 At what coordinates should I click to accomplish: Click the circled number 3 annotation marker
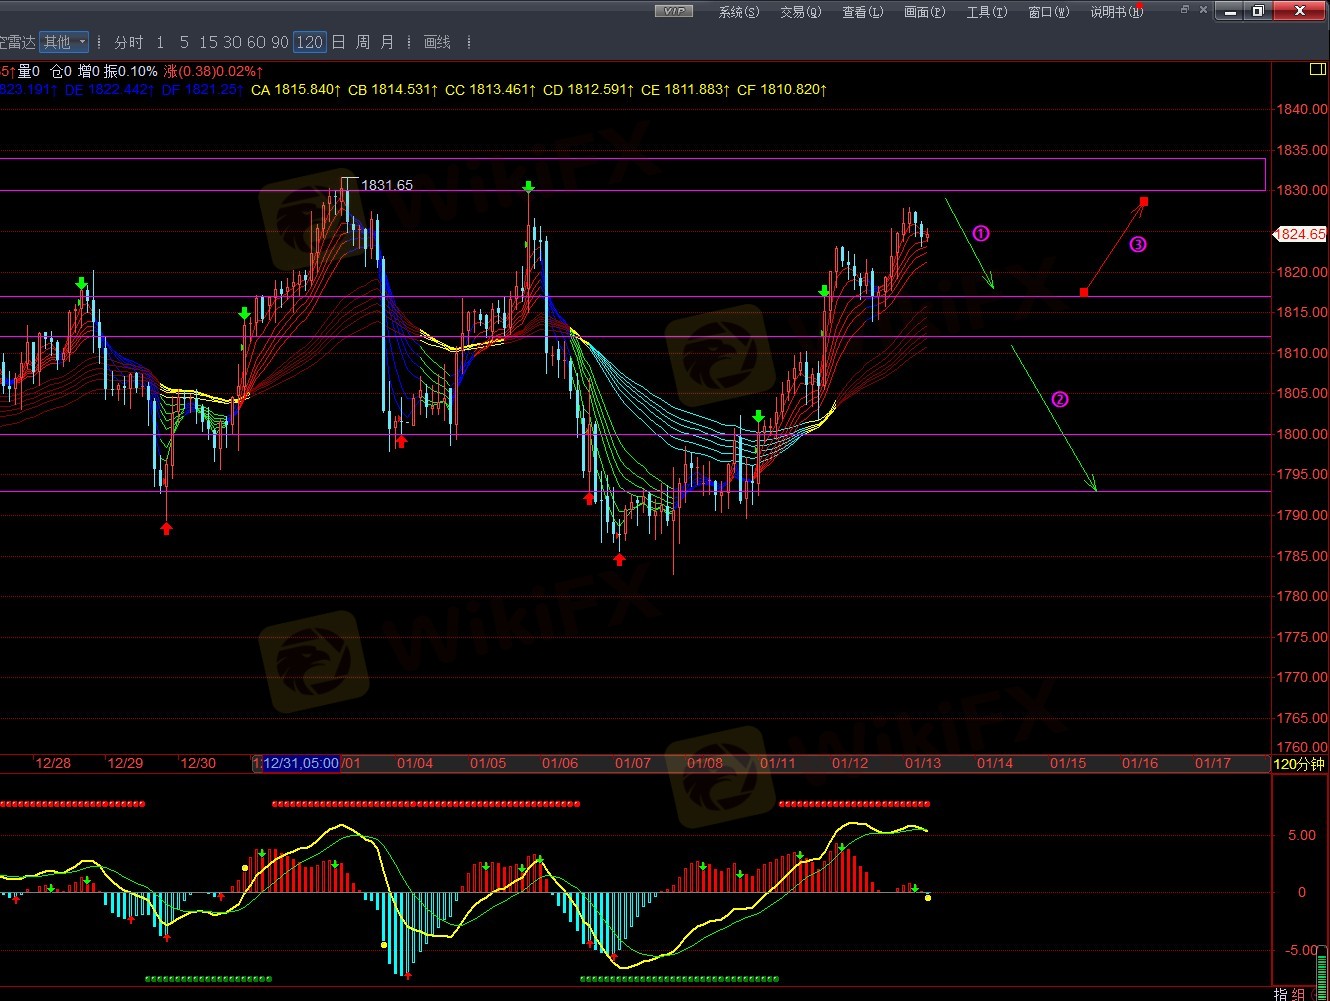[x=1138, y=244]
